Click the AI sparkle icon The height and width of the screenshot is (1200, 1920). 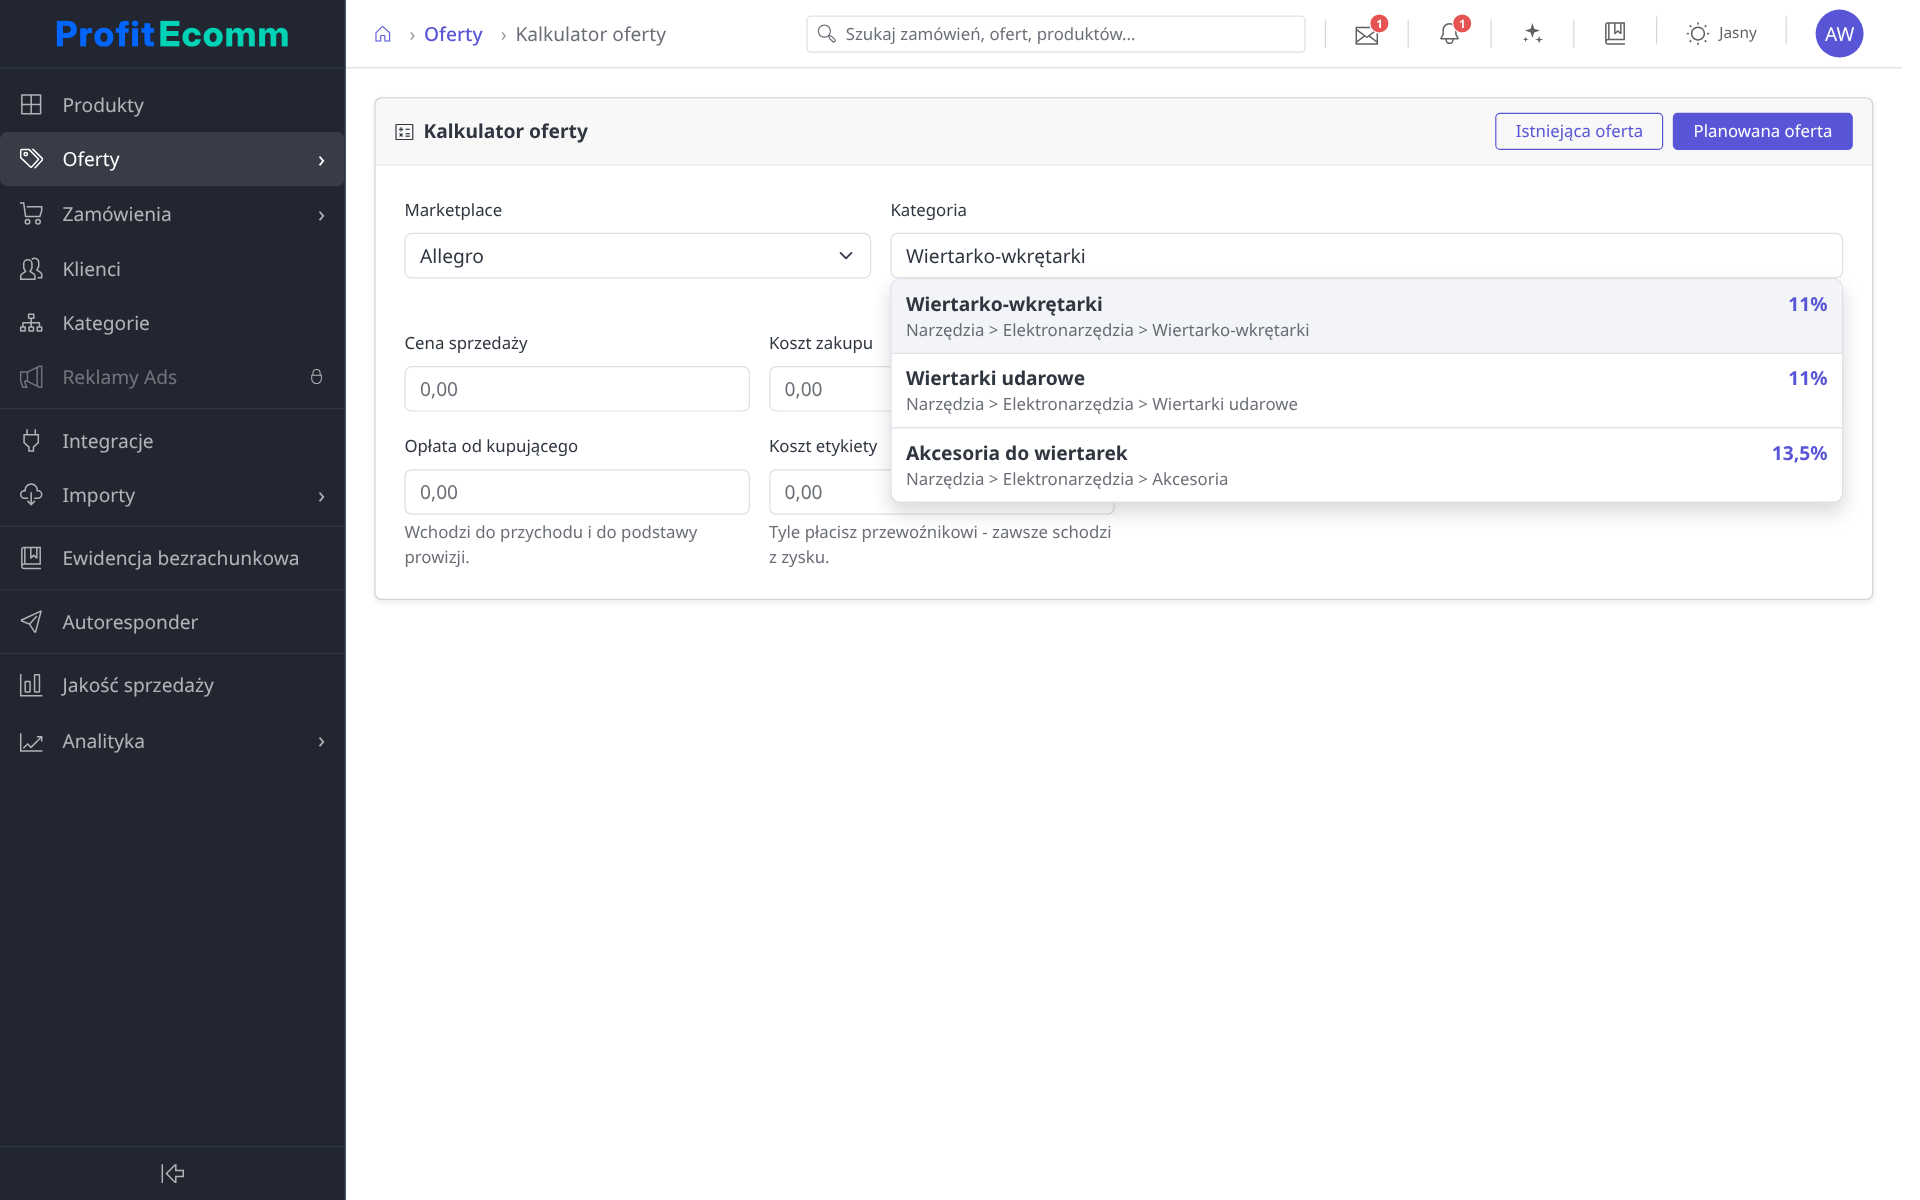[x=1532, y=34]
